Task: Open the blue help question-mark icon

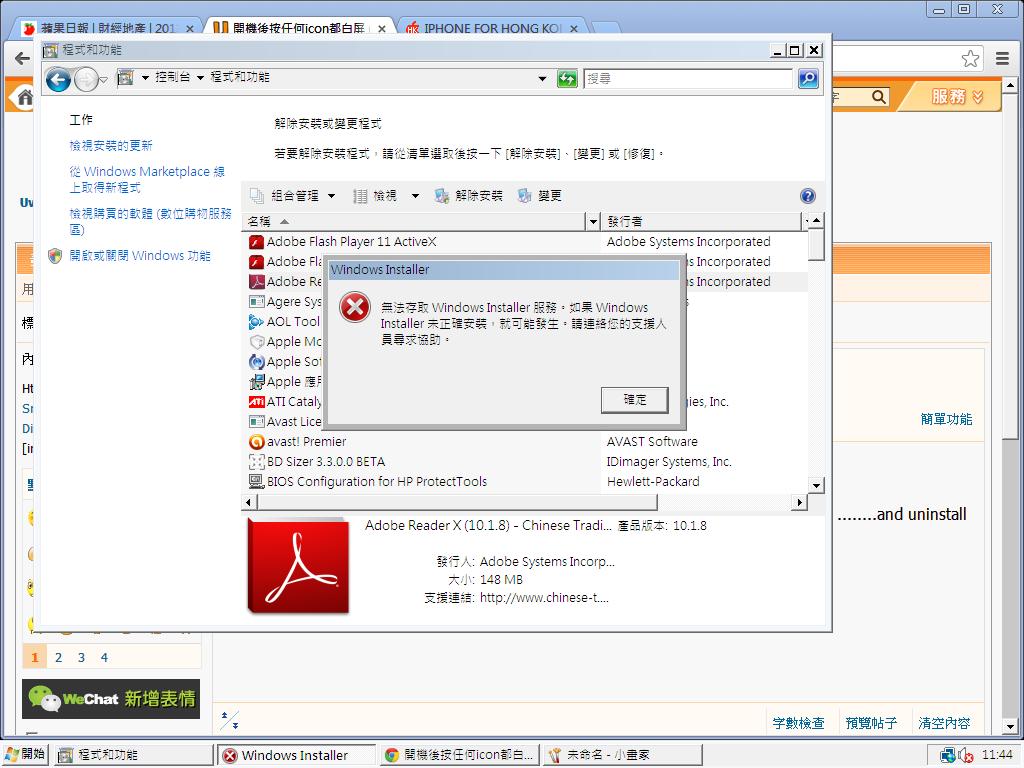Action: click(x=807, y=196)
